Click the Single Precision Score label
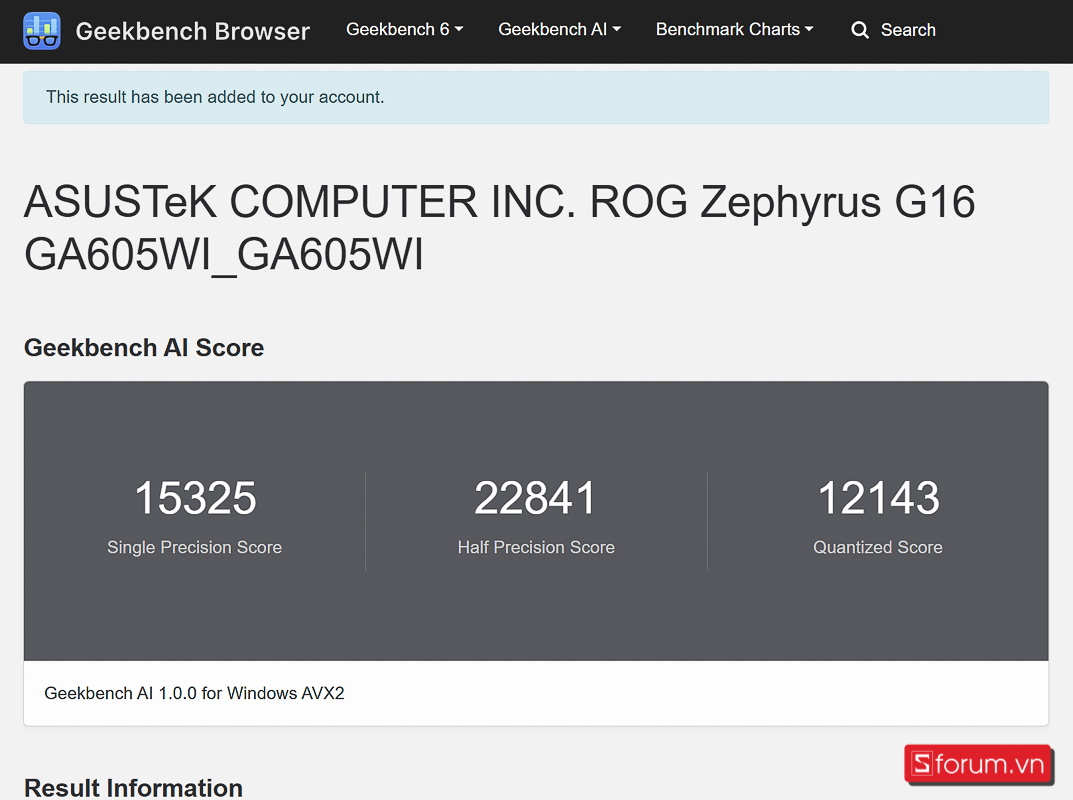The height and width of the screenshot is (800, 1073). coord(194,547)
